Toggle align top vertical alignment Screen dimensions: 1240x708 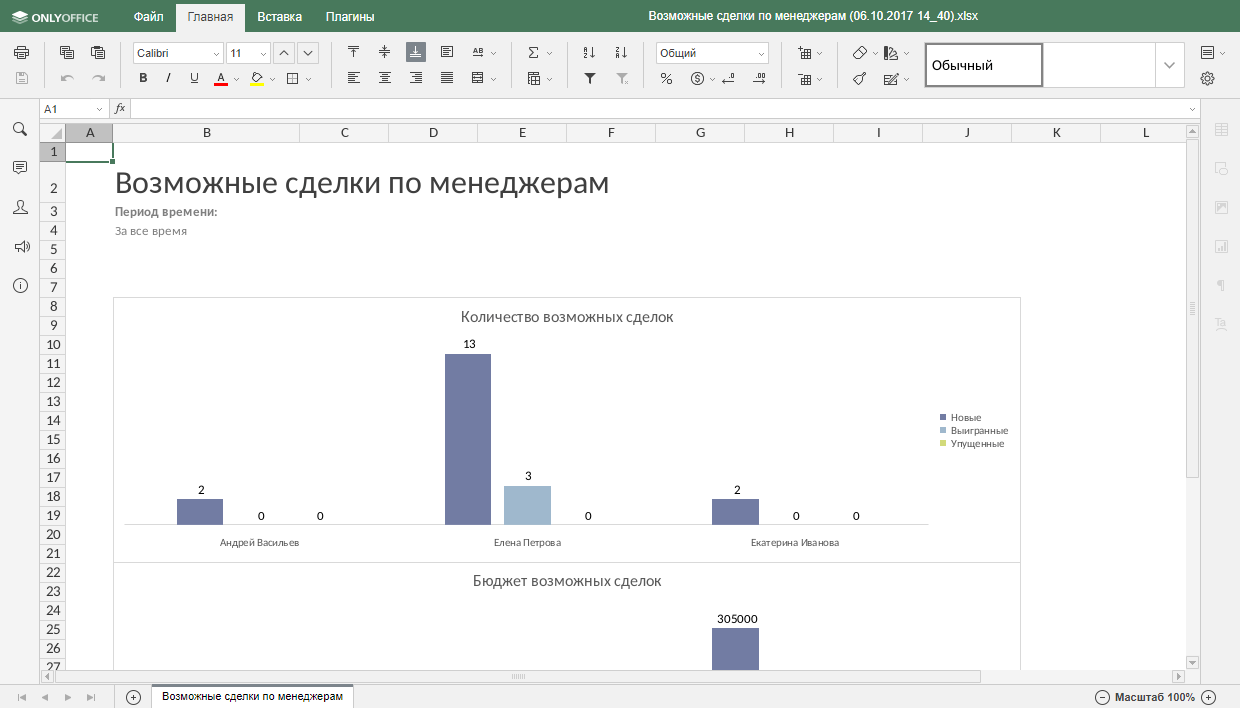(x=353, y=52)
